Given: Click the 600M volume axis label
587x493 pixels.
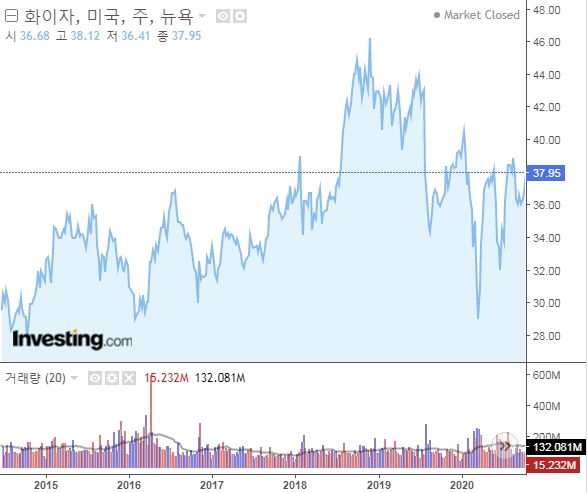Looking at the screenshot, I should pyautogui.click(x=547, y=375).
